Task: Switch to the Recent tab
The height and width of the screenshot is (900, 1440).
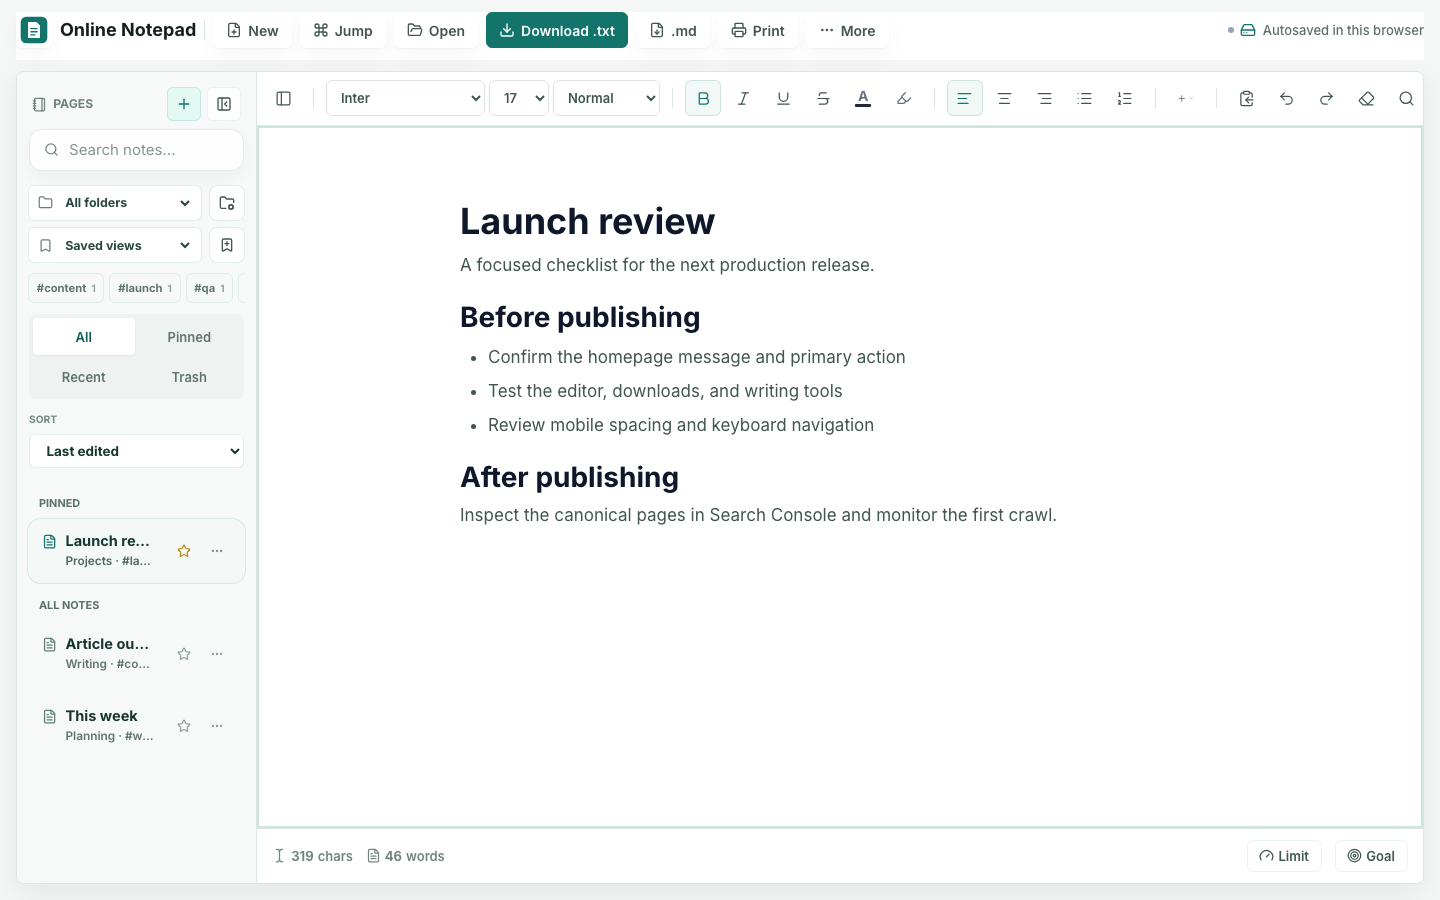Action: [84, 377]
